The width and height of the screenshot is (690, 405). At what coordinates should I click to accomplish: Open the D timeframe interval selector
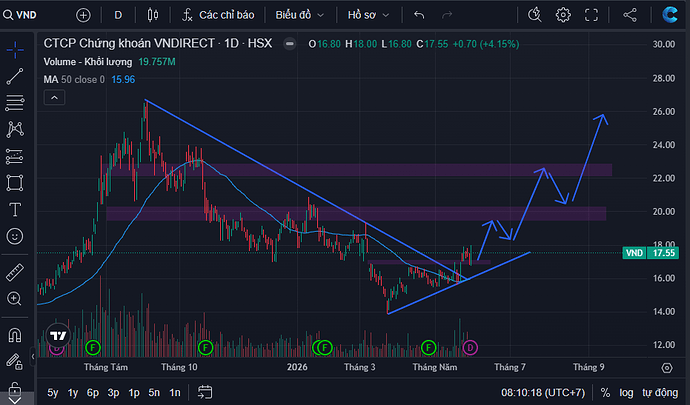(x=118, y=15)
